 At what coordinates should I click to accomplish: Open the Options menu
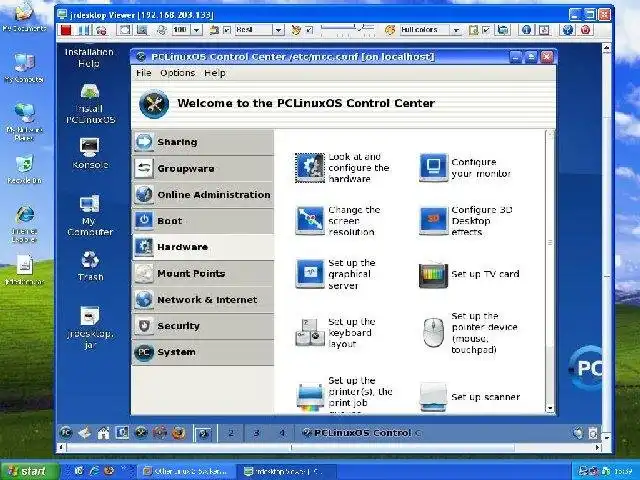pyautogui.click(x=177, y=73)
